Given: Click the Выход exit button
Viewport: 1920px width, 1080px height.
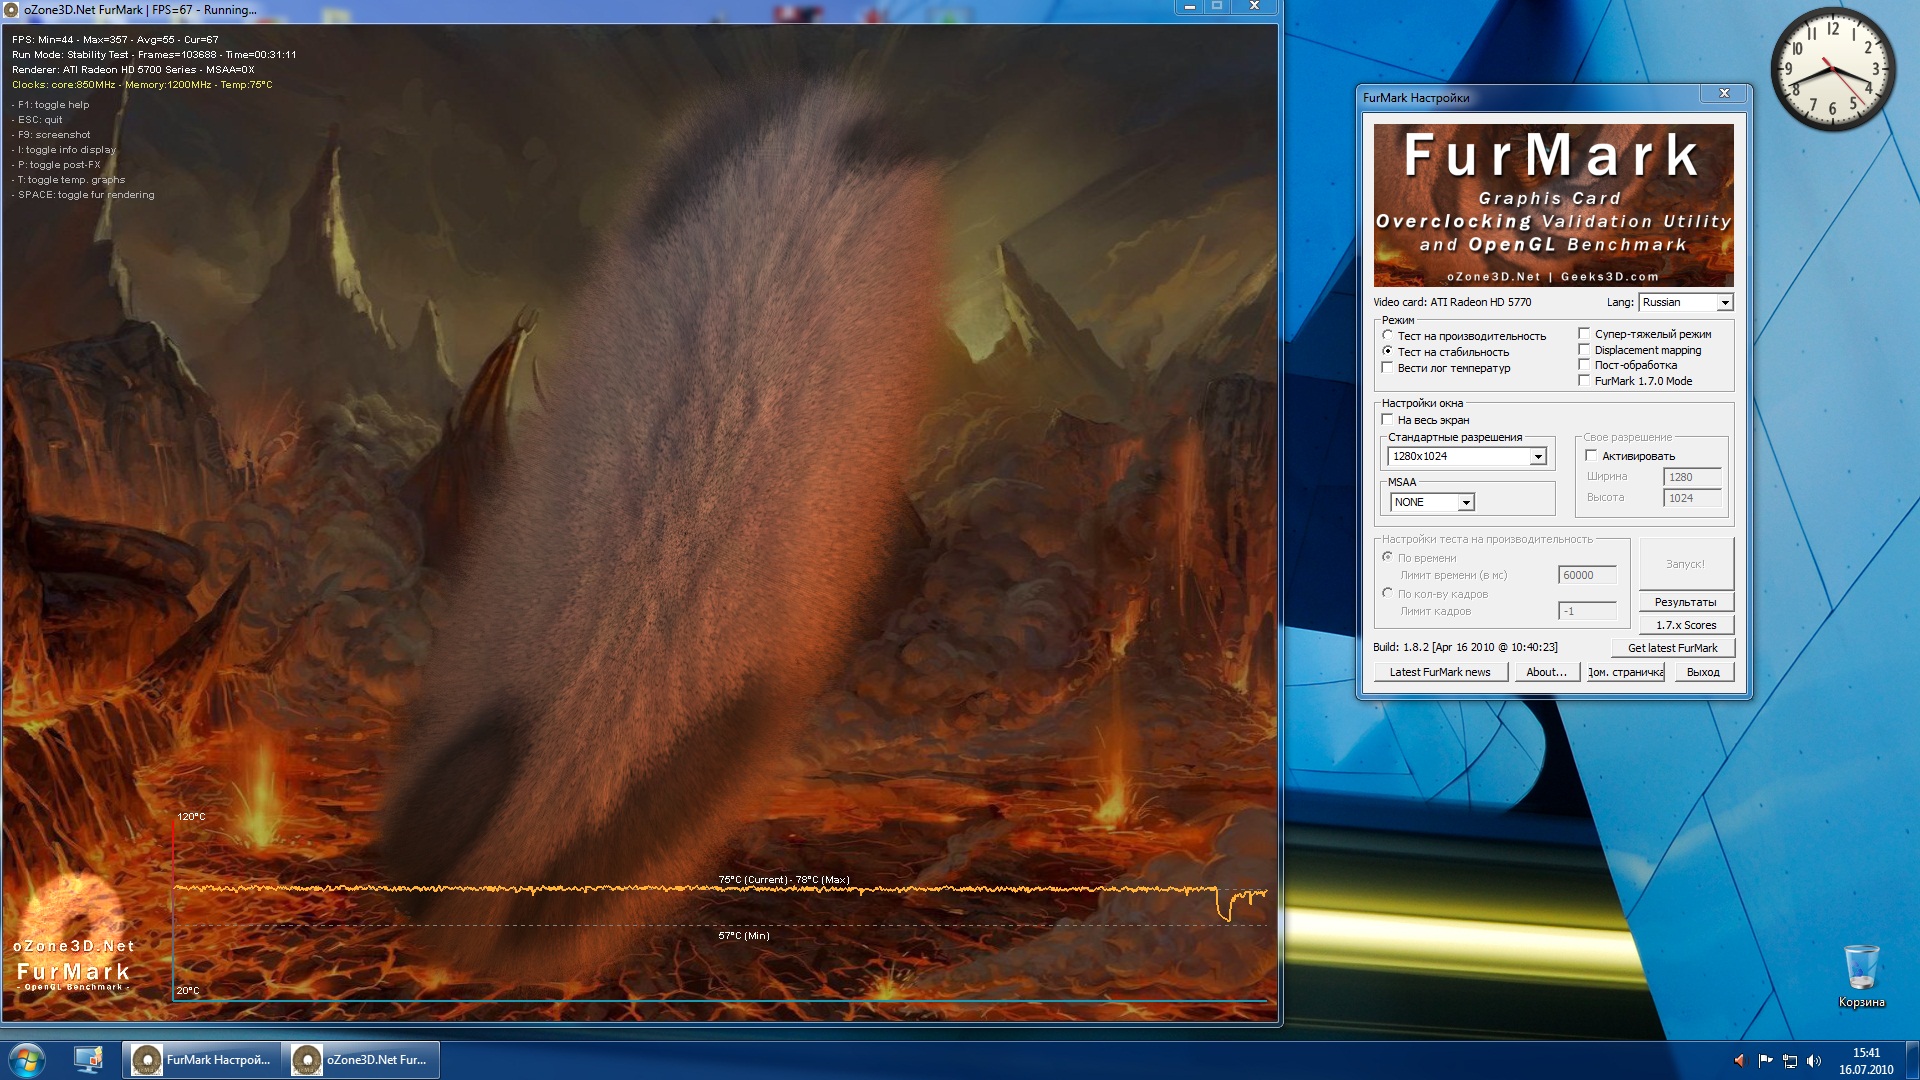Looking at the screenshot, I should pyautogui.click(x=1703, y=672).
